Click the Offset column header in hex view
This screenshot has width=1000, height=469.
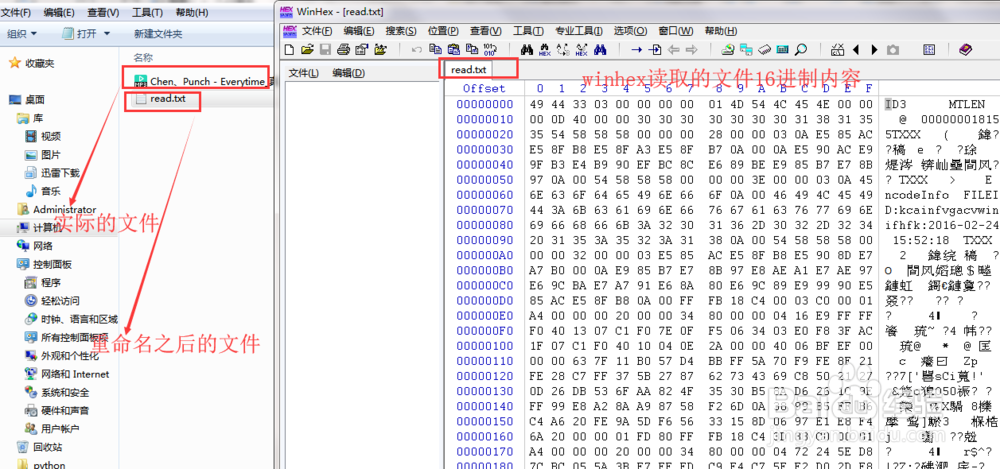pyautogui.click(x=484, y=88)
